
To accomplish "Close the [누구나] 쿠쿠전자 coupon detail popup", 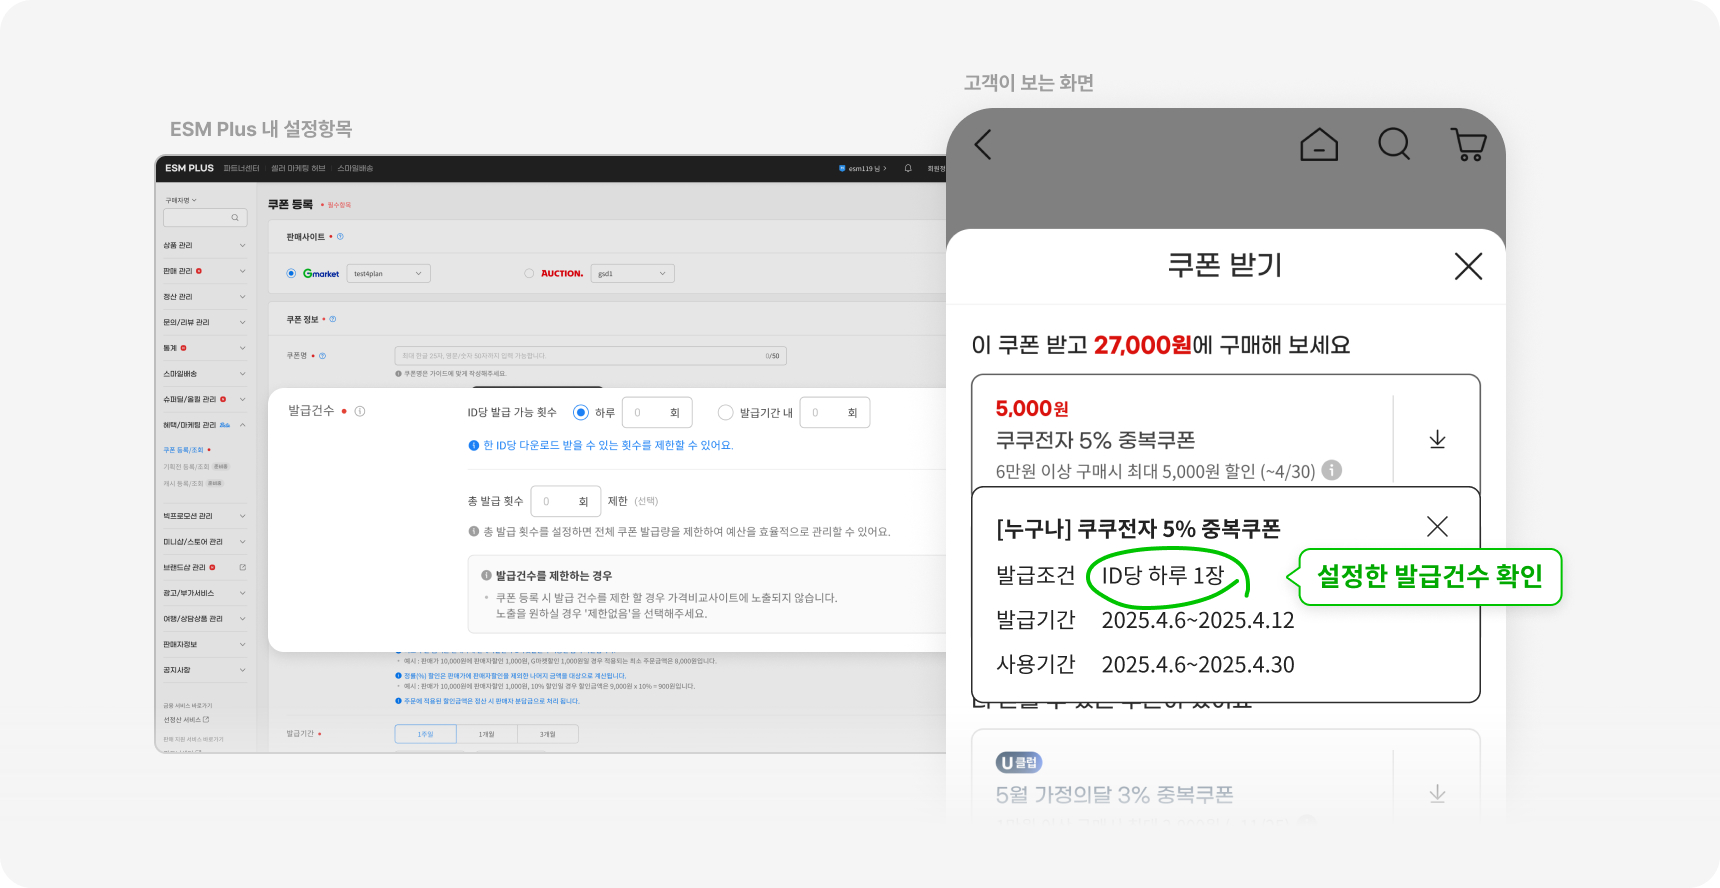I will click(x=1437, y=526).
